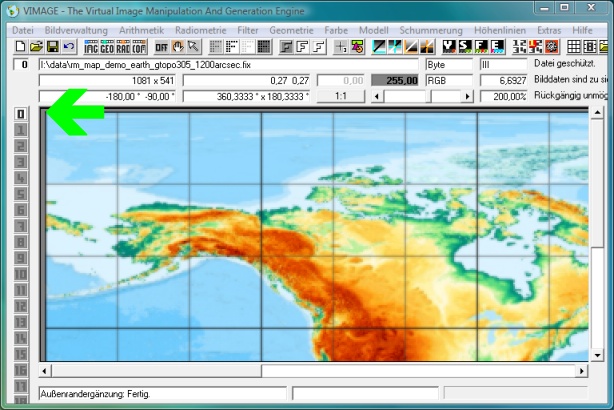
Task: Click the IMG toolbar icon
Action: point(92,47)
